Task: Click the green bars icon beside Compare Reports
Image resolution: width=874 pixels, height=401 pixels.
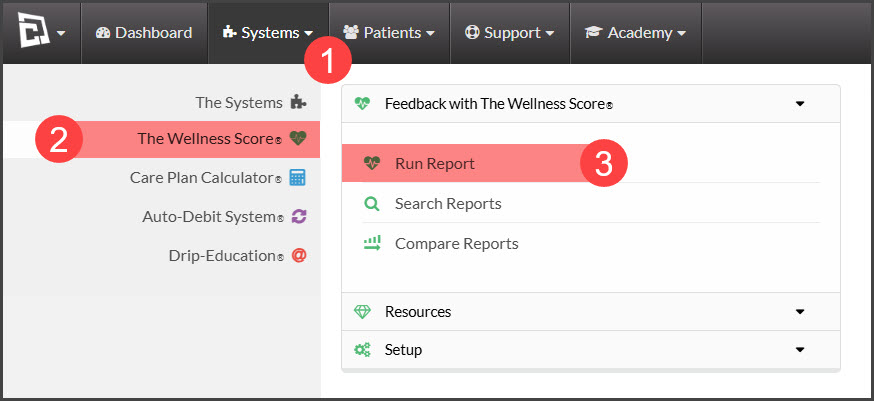Action: [x=371, y=243]
